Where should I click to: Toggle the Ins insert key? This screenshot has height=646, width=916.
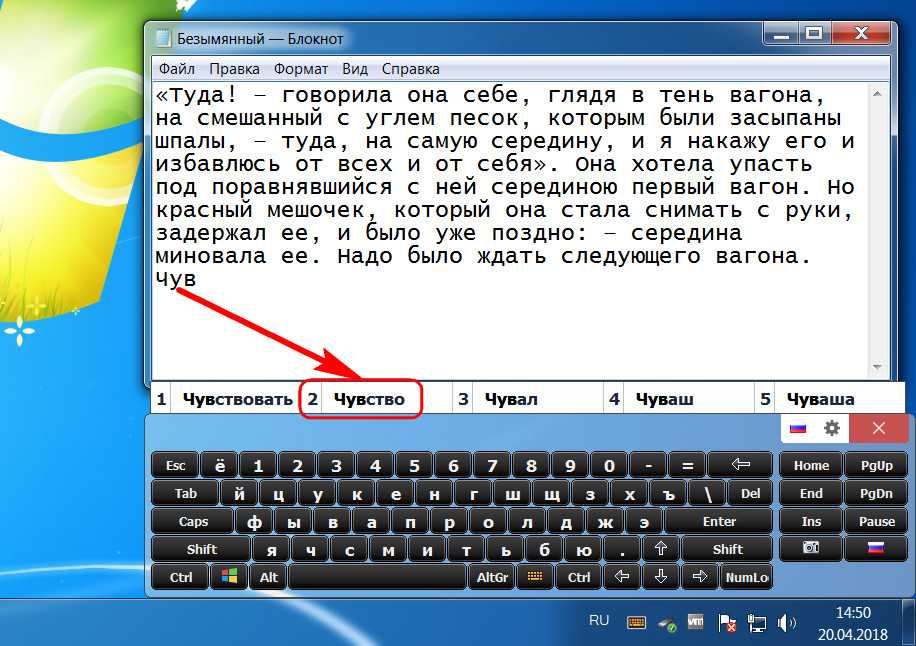pos(811,521)
